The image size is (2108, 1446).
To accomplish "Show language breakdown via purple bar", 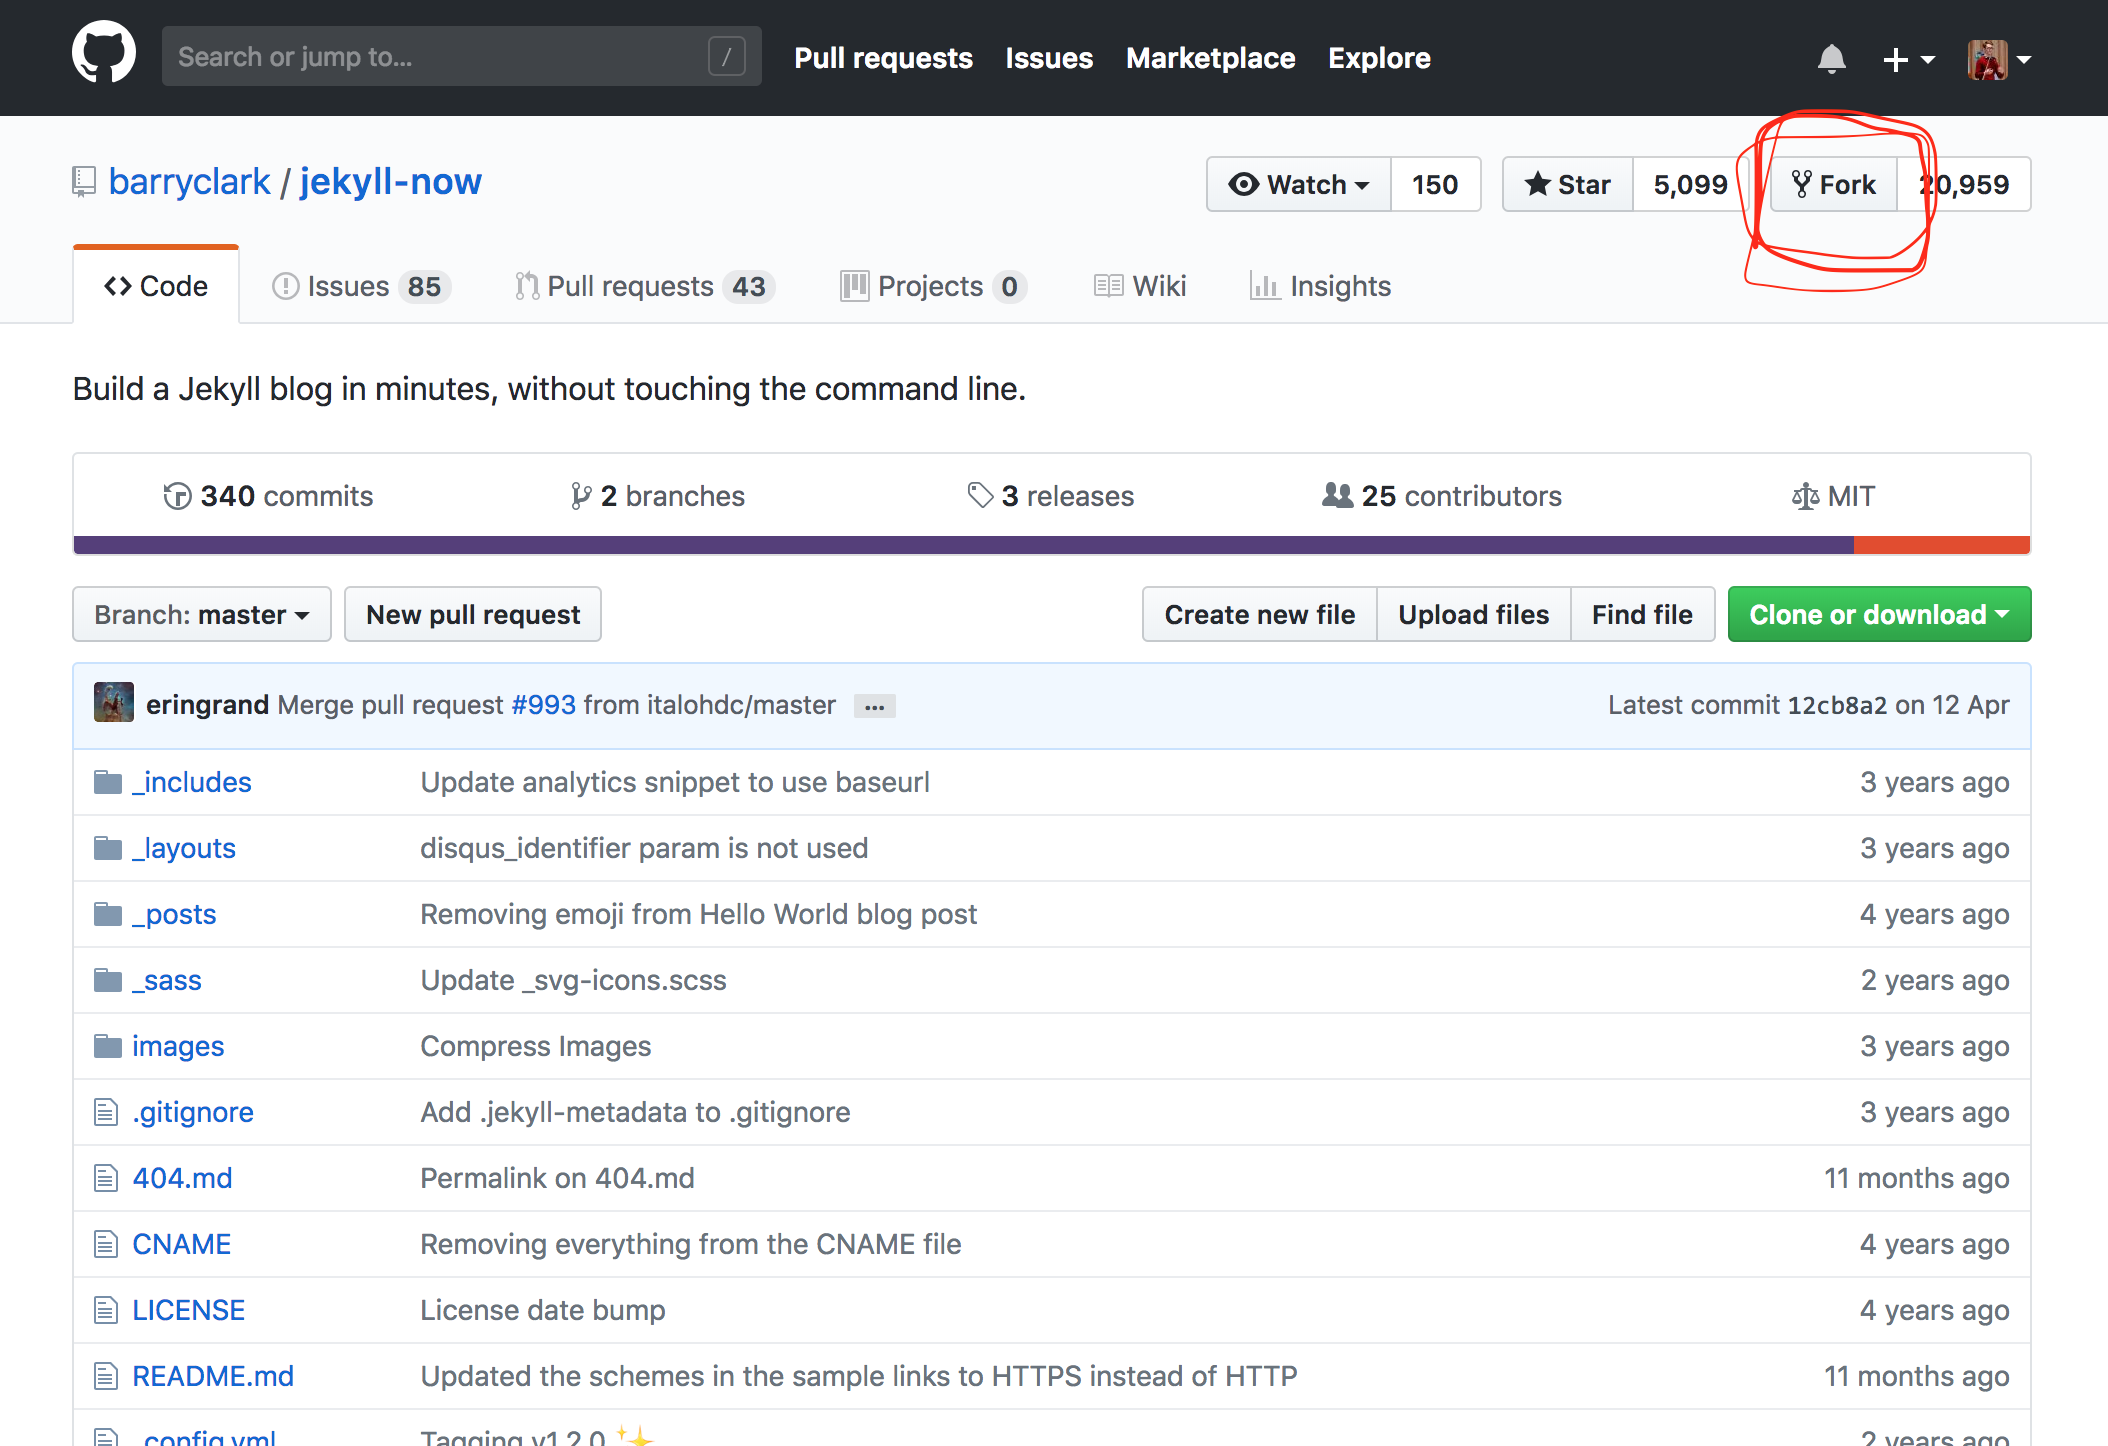I will (963, 545).
